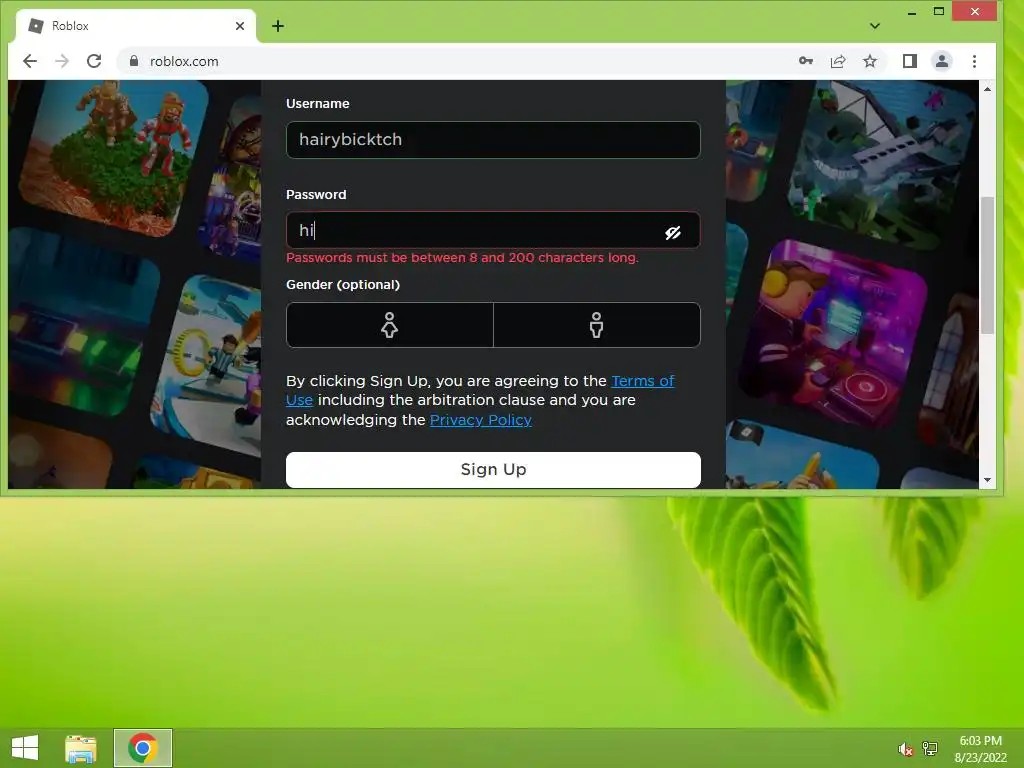Toggle password visibility eye icon
1024x768 pixels.
tap(673, 232)
